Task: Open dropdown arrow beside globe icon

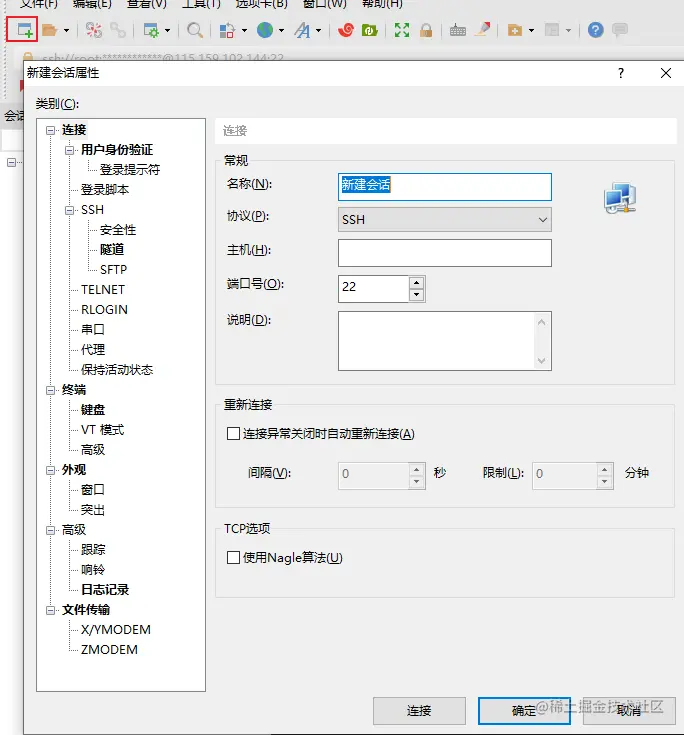Action: 281,31
